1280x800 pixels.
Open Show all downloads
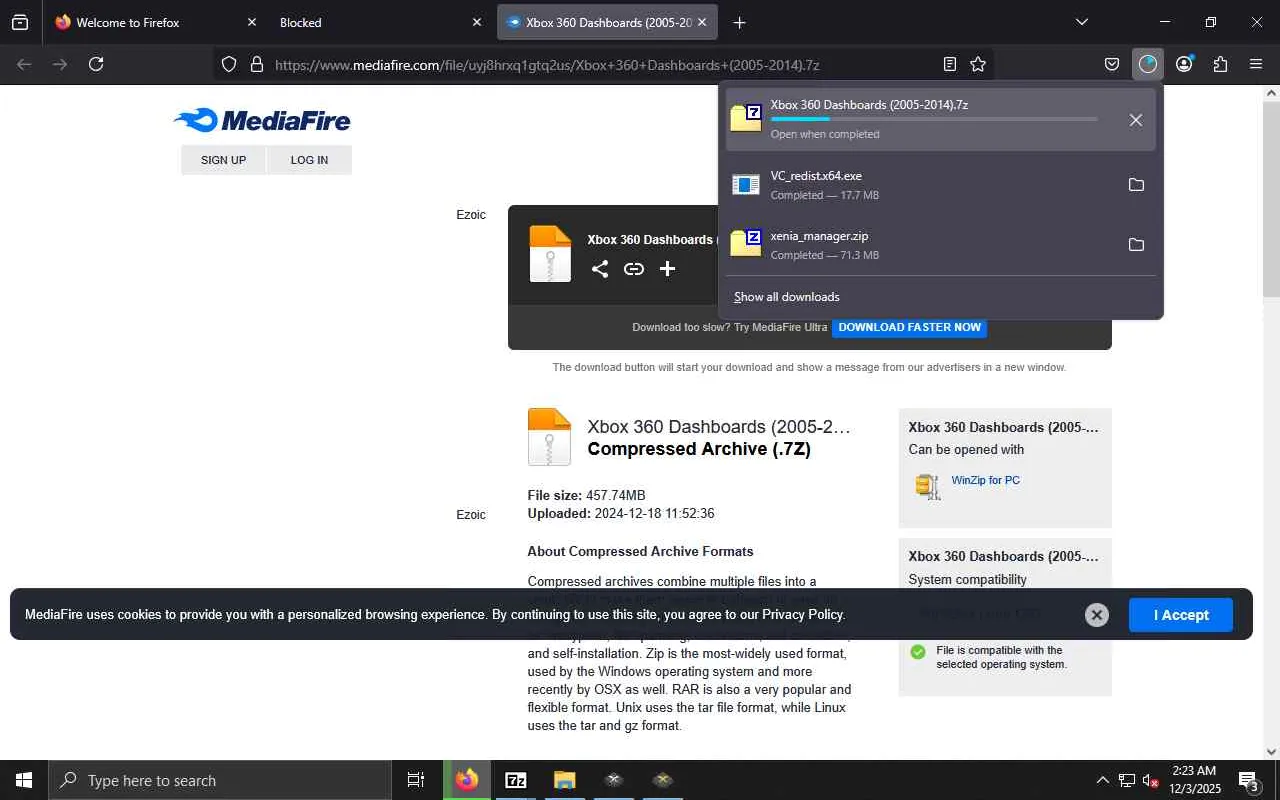click(787, 297)
